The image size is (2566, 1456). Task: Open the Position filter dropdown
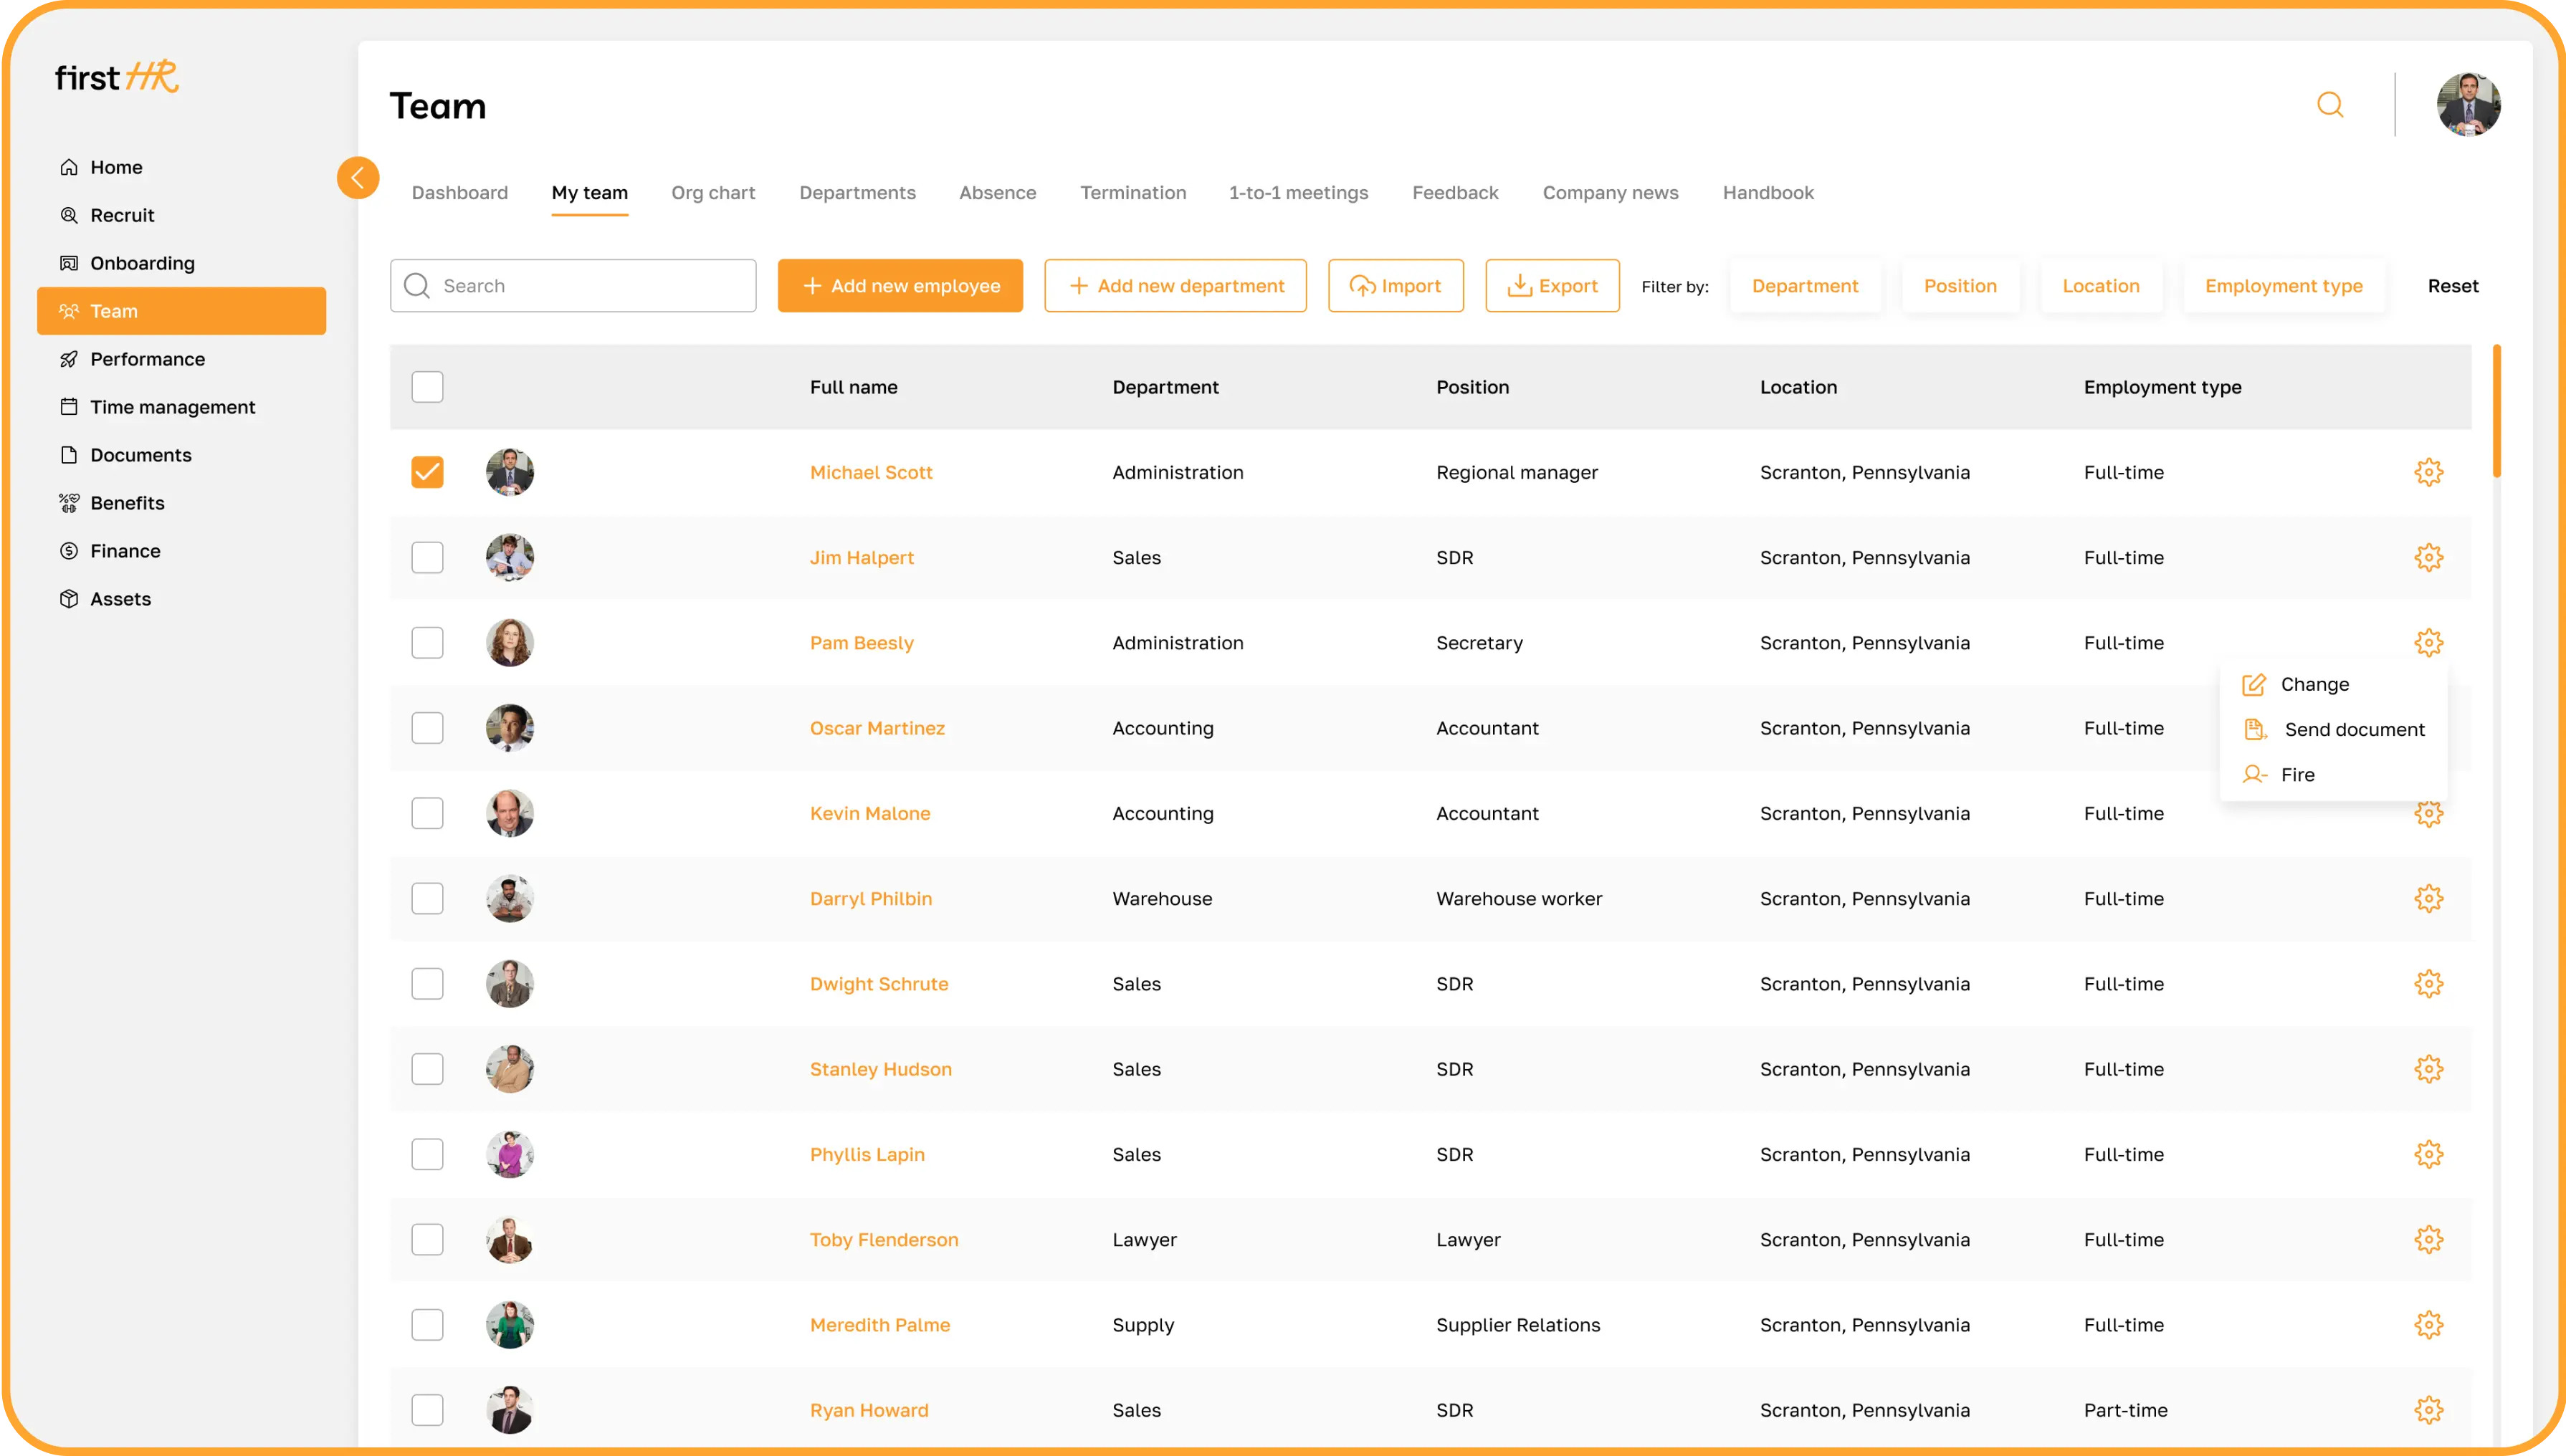click(1960, 286)
